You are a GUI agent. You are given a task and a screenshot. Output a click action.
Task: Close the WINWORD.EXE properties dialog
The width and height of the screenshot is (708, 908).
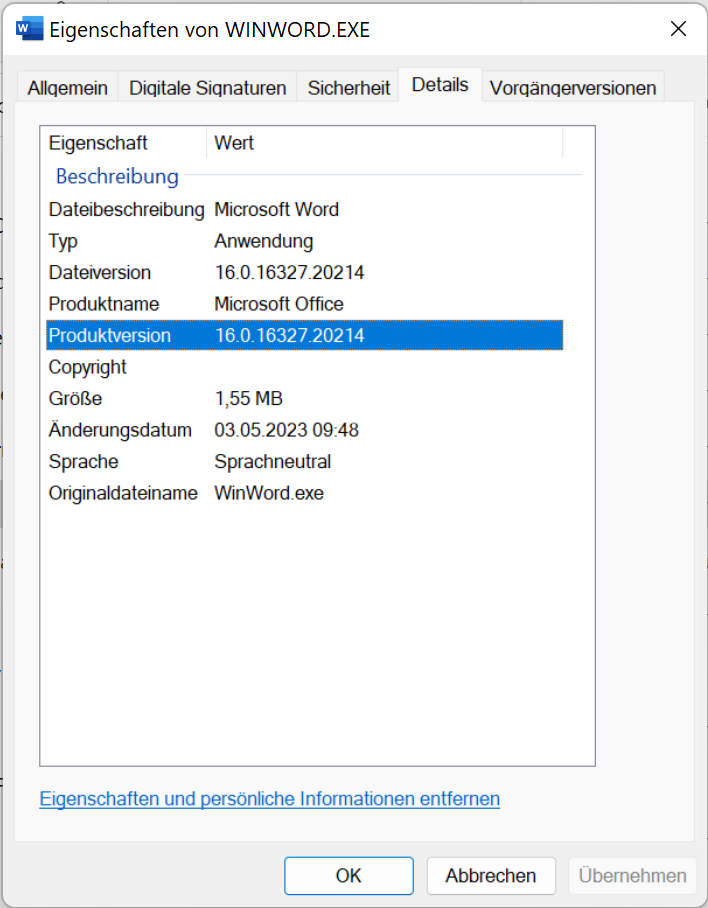(678, 28)
